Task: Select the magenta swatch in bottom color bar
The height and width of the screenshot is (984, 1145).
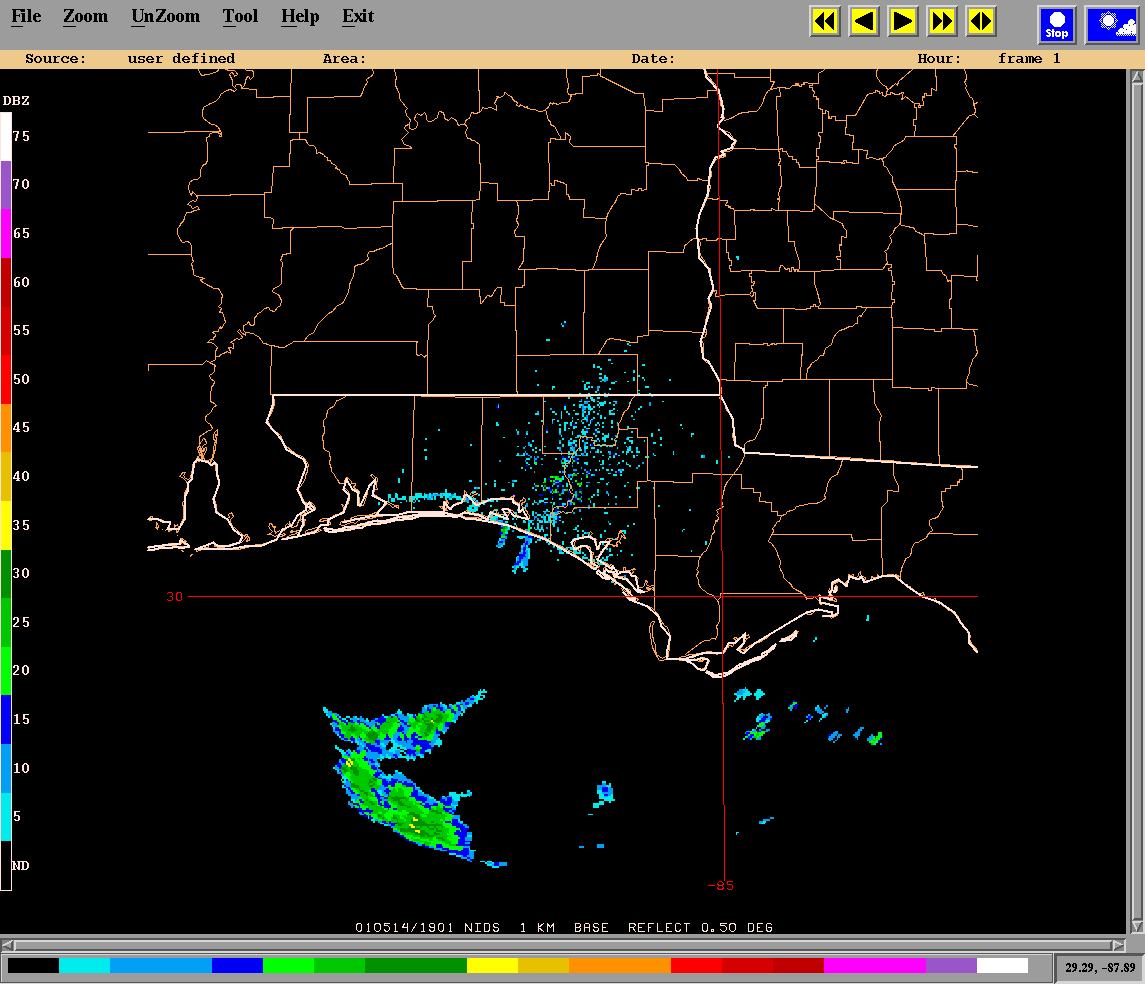Action: click(x=873, y=966)
